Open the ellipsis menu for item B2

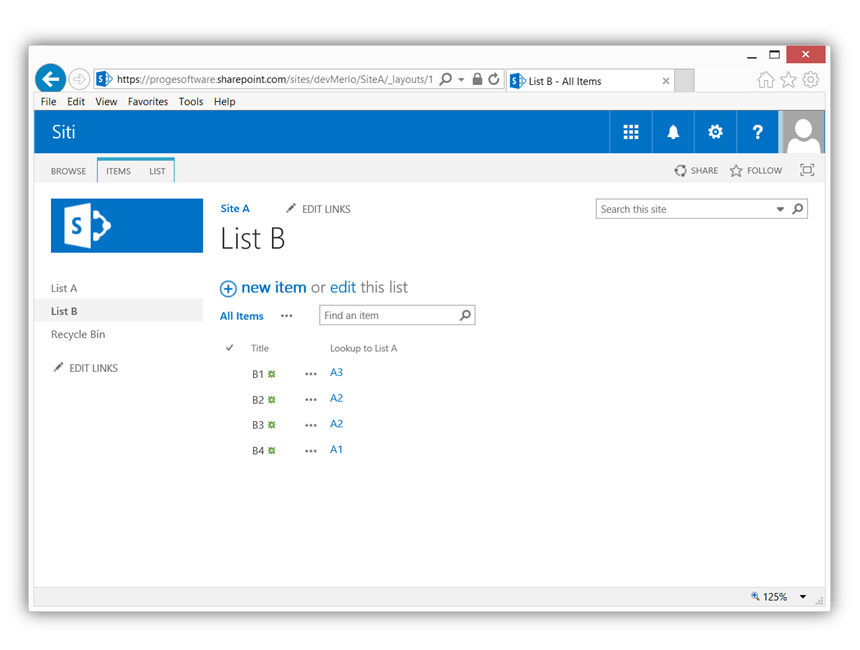[311, 398]
